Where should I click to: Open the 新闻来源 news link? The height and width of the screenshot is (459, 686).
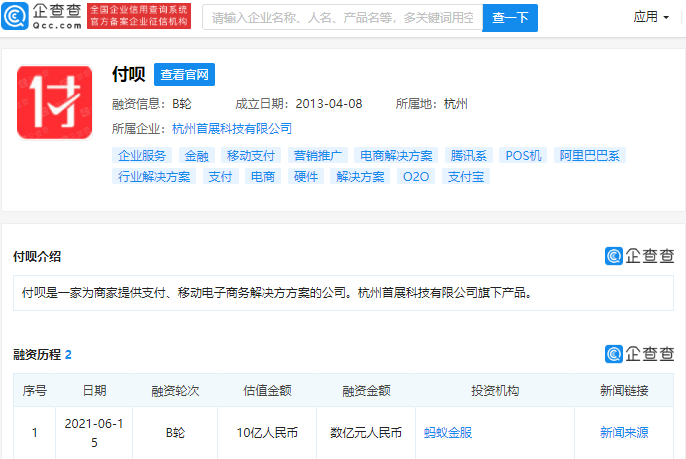tap(624, 433)
